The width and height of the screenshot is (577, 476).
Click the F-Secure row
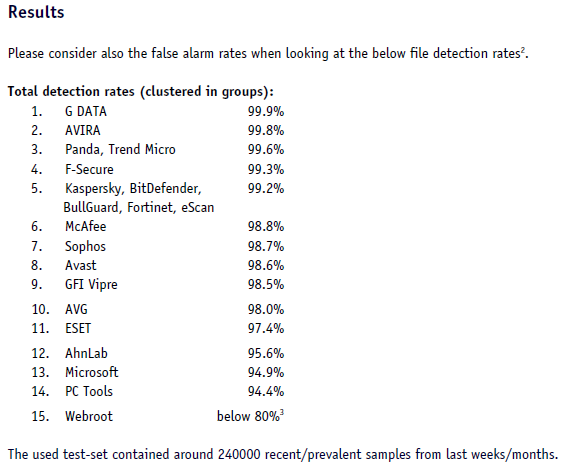pos(157,169)
